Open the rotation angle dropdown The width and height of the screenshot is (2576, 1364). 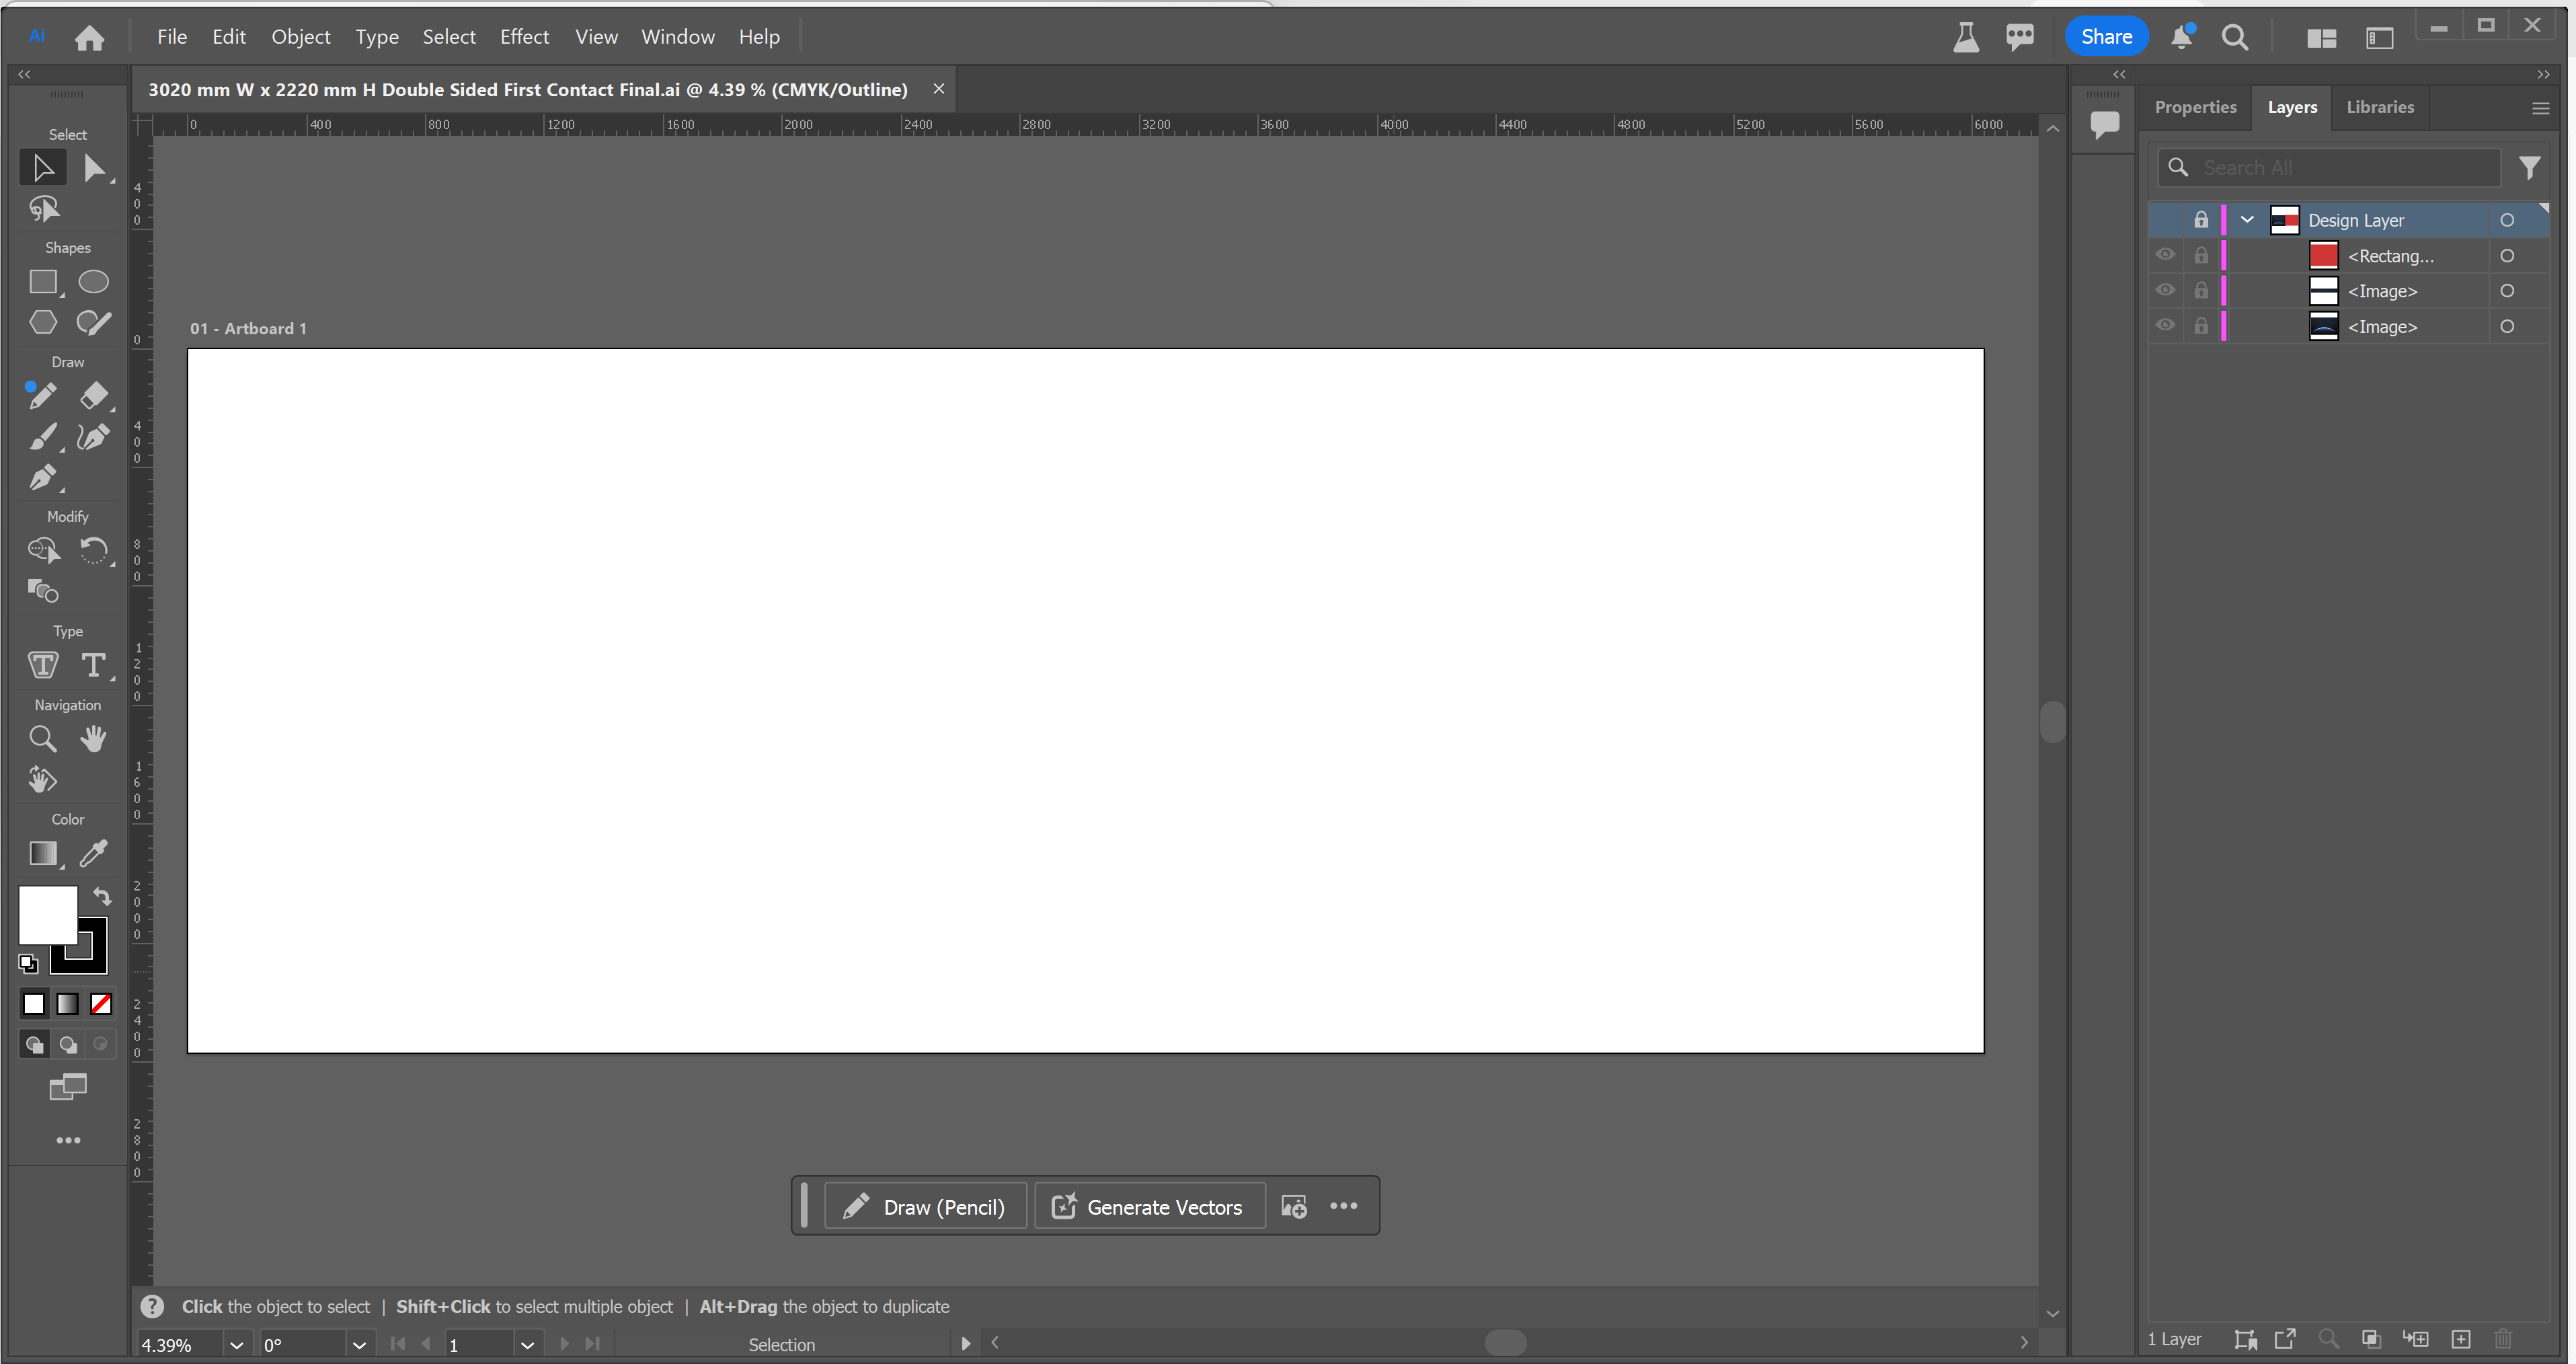pyautogui.click(x=359, y=1344)
